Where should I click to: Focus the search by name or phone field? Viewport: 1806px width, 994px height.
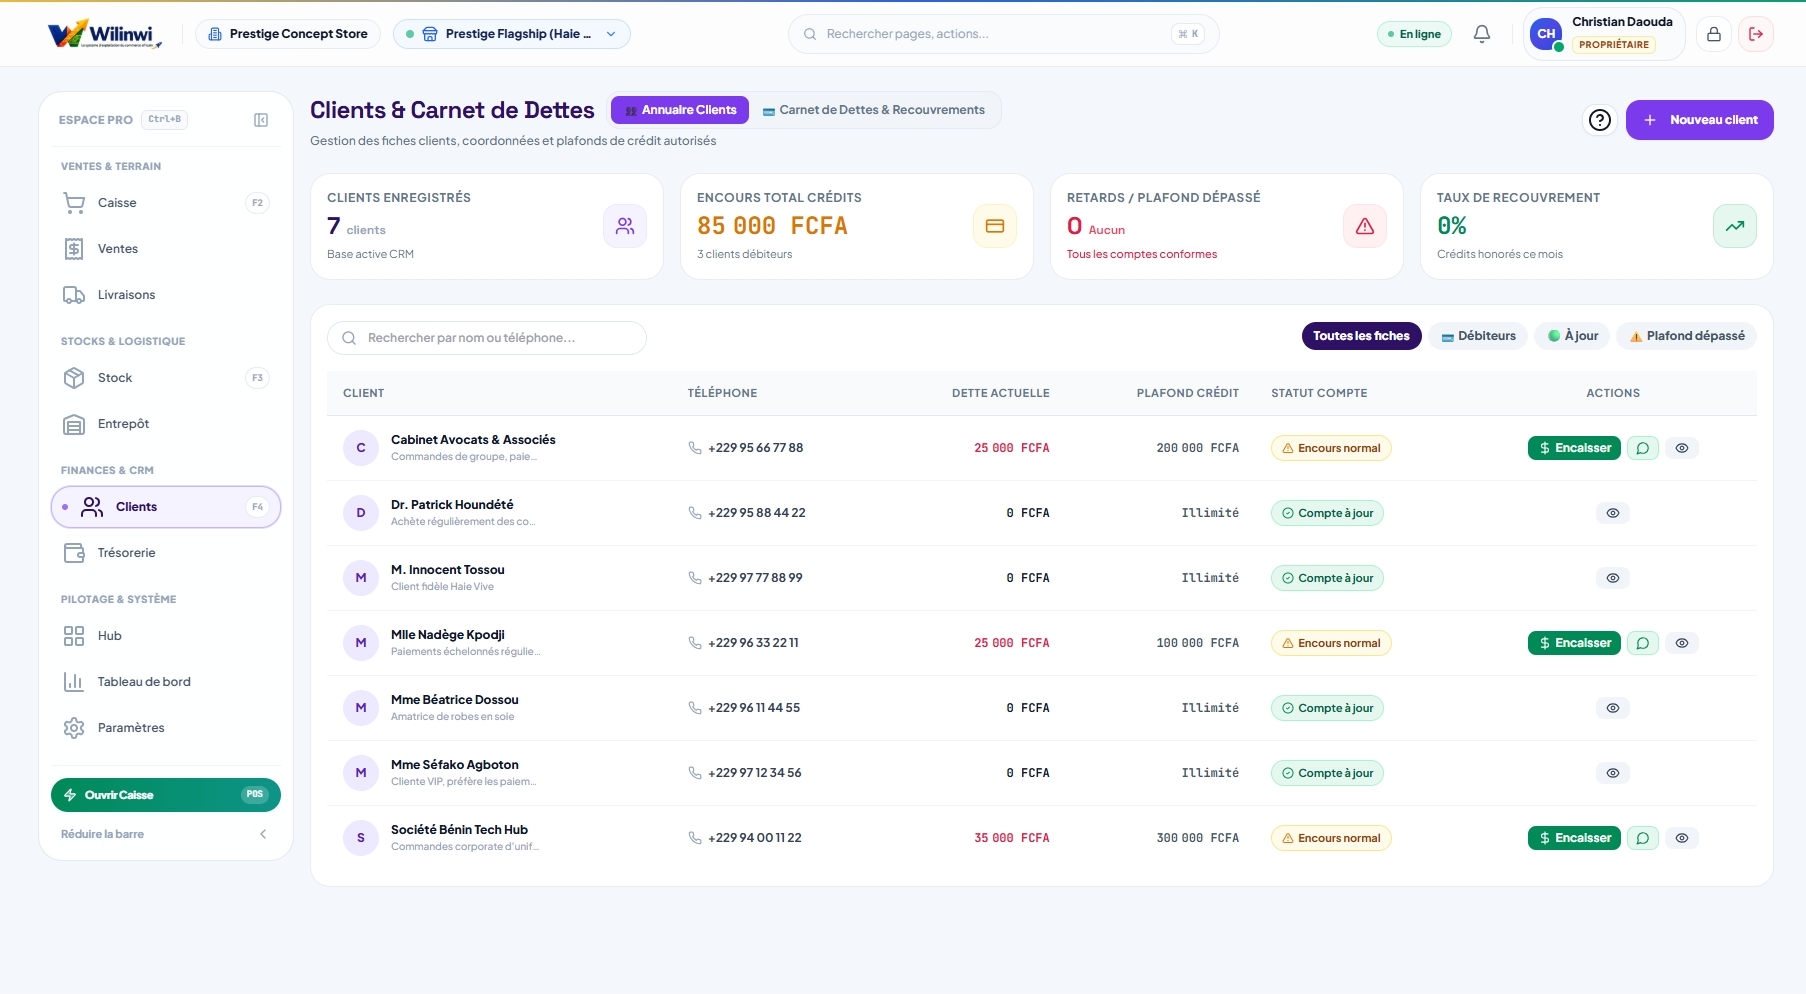(x=487, y=338)
